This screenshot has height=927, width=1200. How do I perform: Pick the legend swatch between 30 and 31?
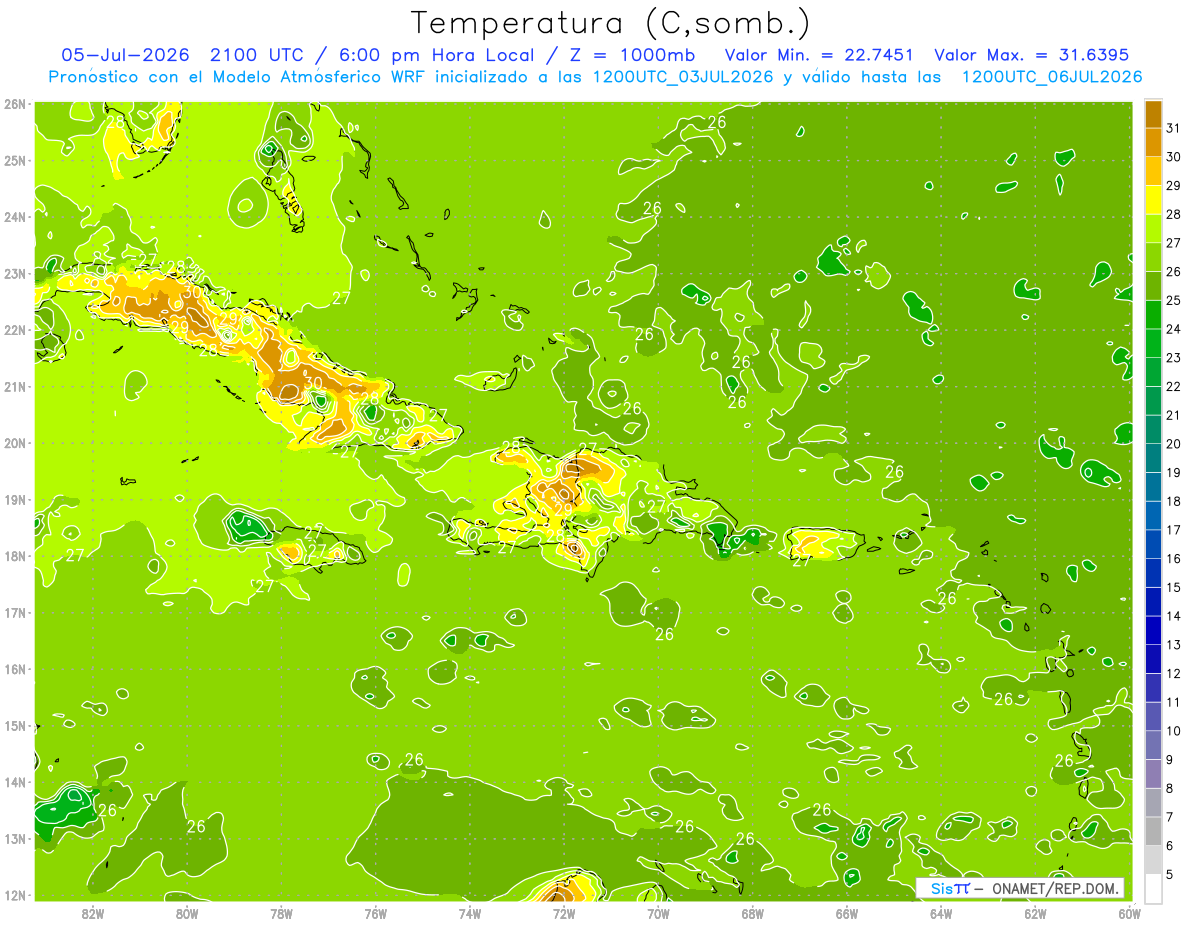pyautogui.click(x=1153, y=142)
